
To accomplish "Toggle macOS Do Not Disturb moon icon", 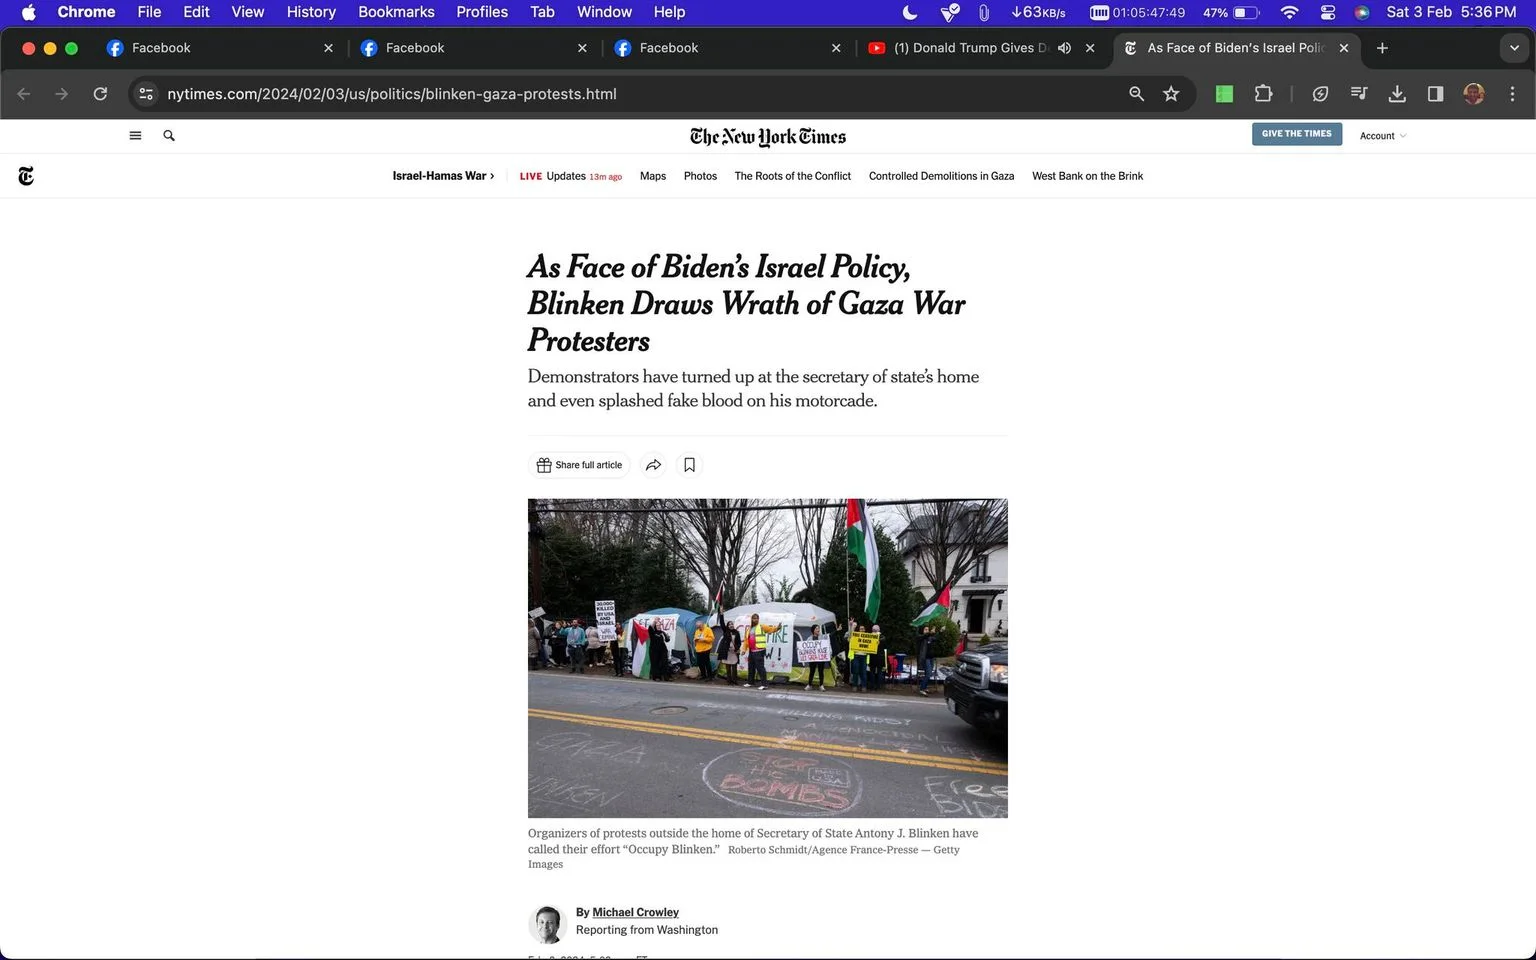I will (910, 12).
